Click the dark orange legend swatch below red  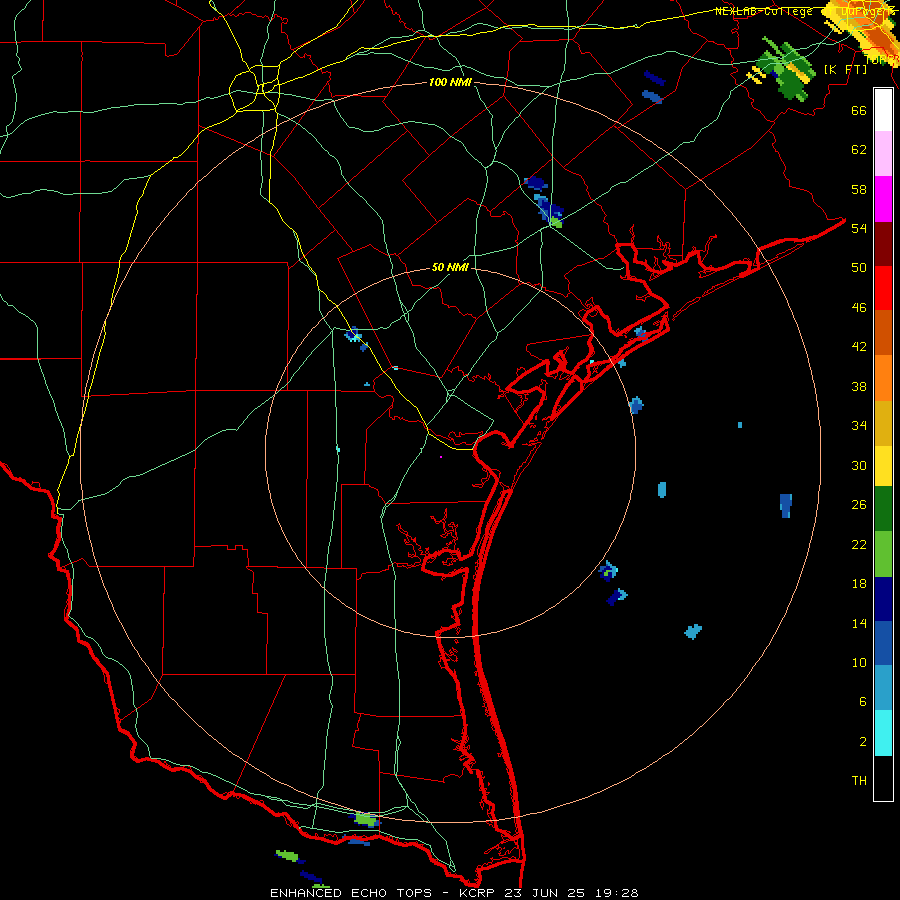[883, 332]
